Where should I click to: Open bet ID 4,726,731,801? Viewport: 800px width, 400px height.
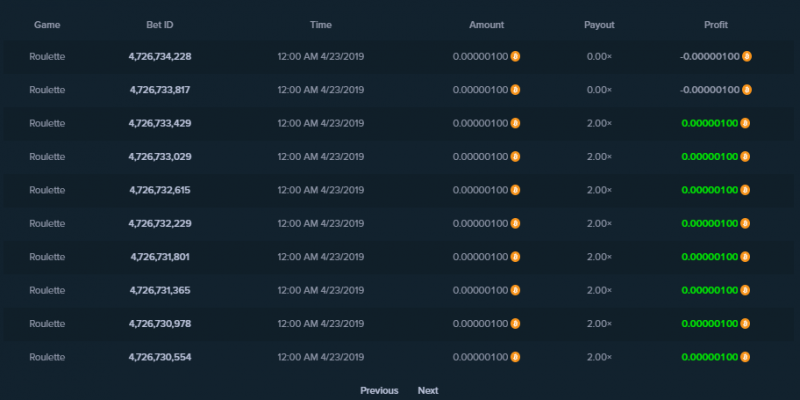pos(160,257)
